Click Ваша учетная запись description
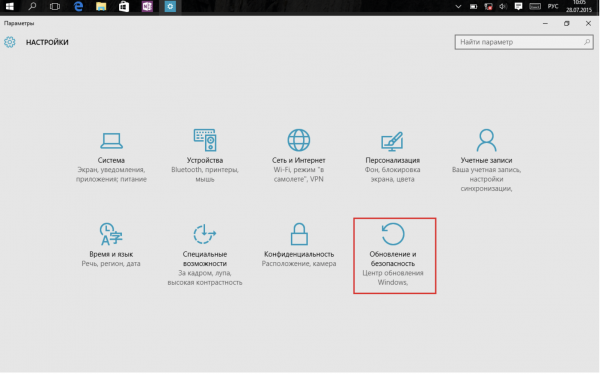This screenshot has height=374, width=600. [x=486, y=179]
